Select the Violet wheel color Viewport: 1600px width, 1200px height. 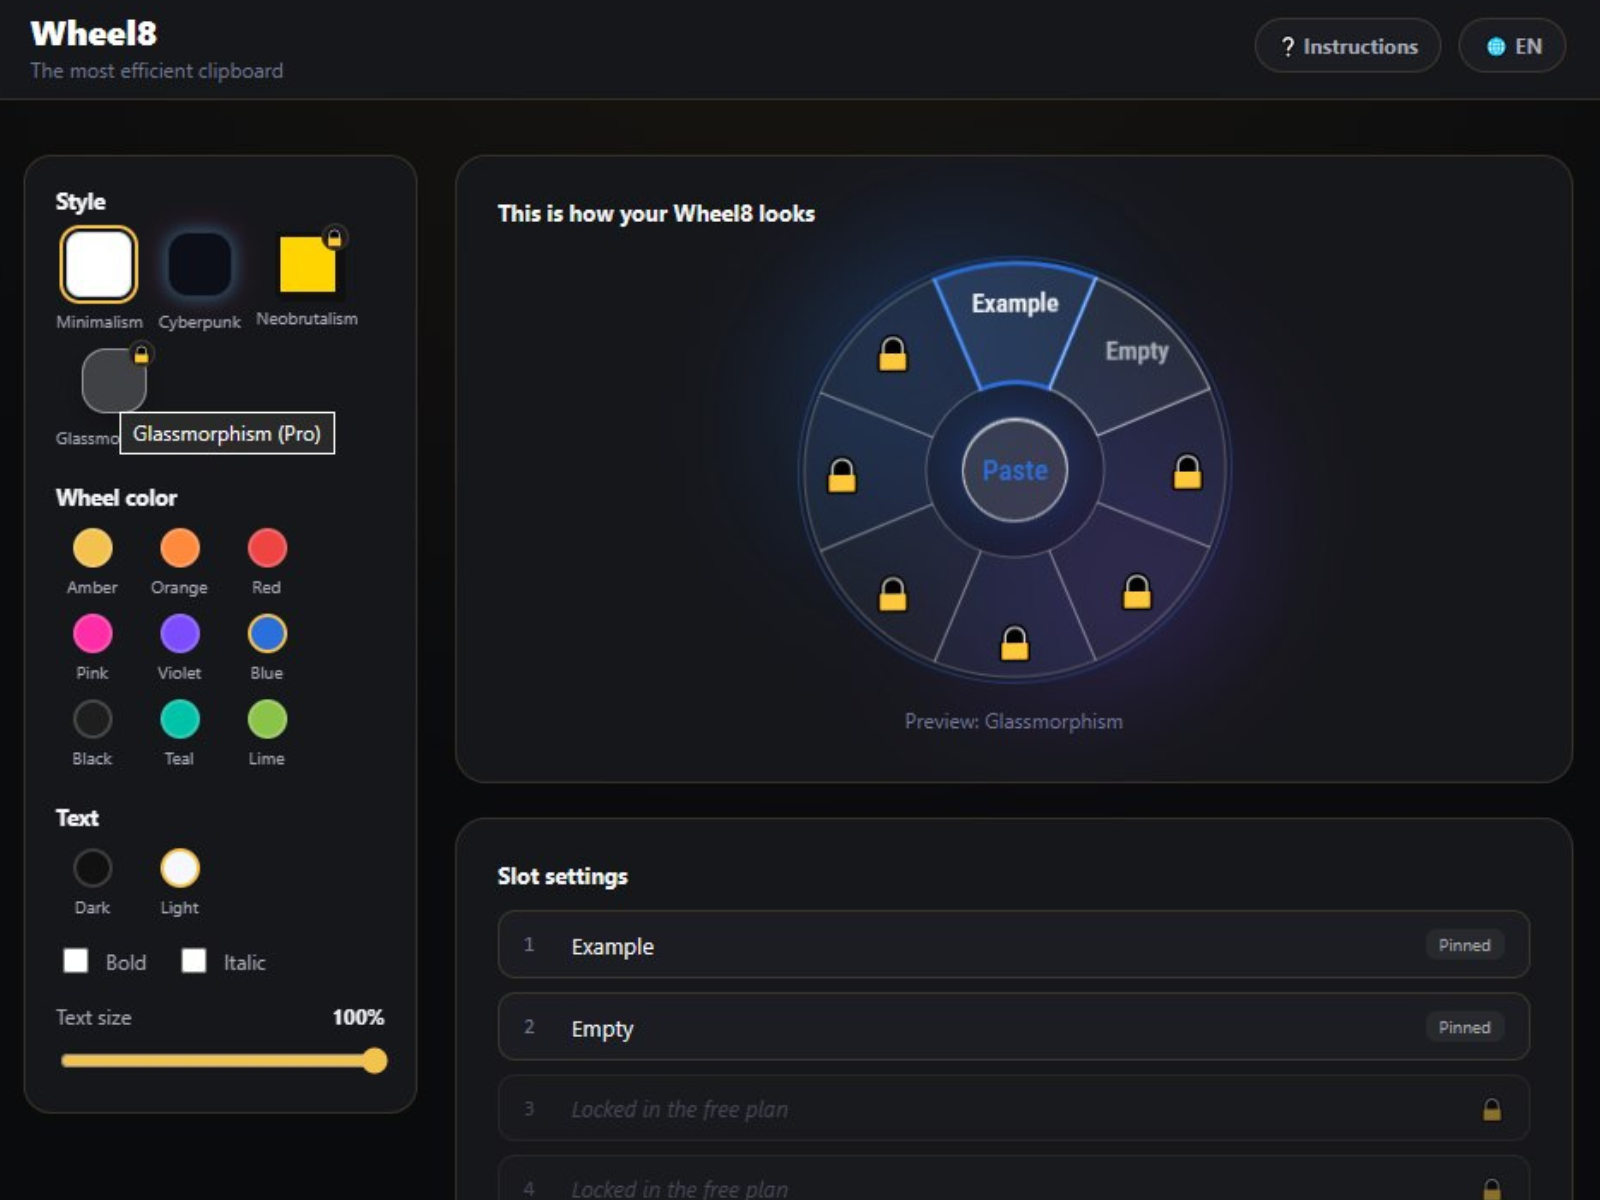180,634
